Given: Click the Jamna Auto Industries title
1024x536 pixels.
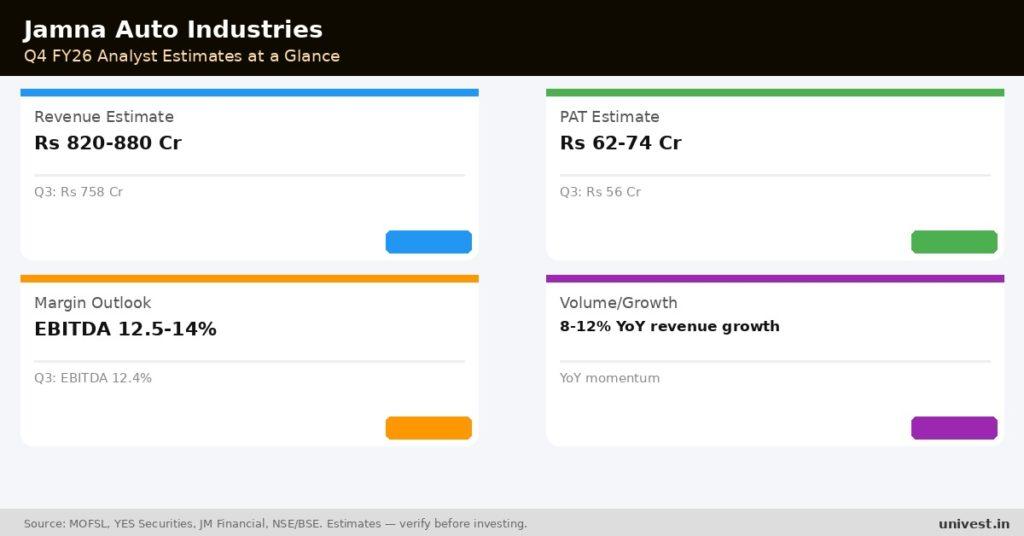Looking at the screenshot, I should point(172,29).
